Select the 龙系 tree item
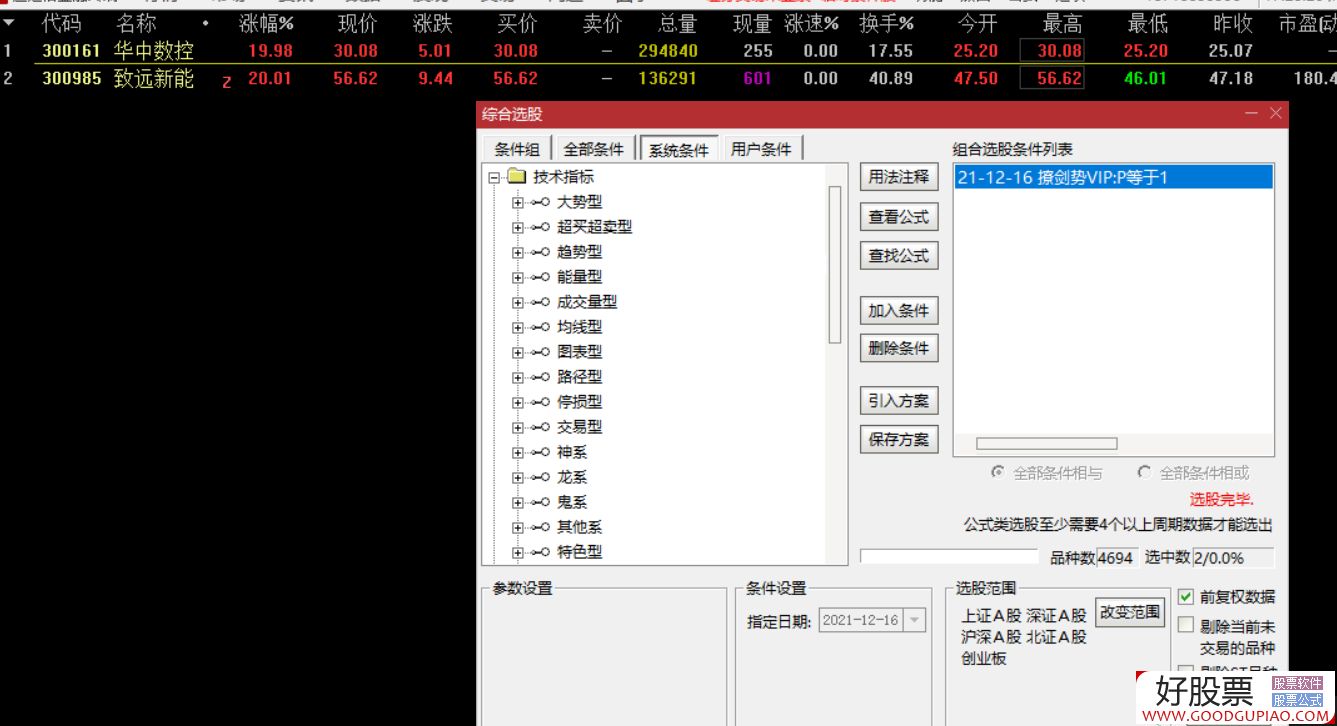Screen dimensions: 1337x726 coord(572,477)
